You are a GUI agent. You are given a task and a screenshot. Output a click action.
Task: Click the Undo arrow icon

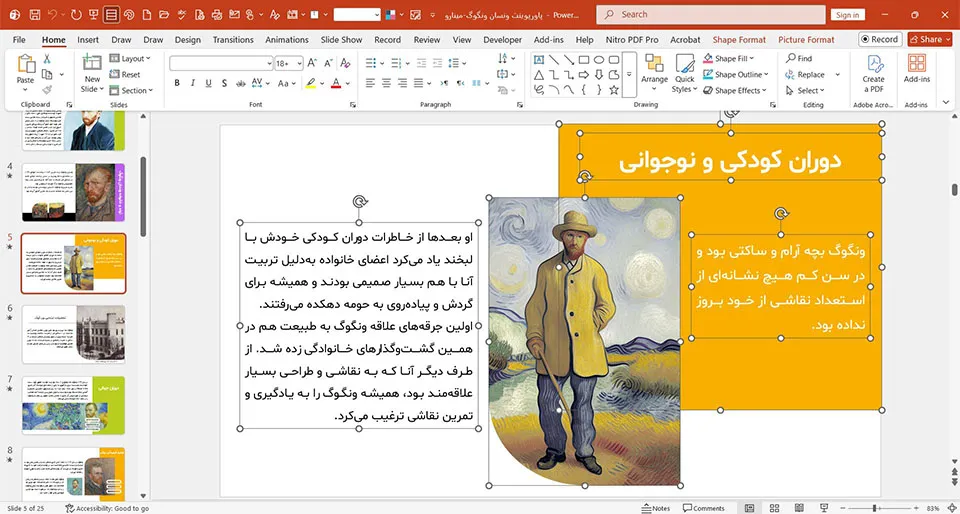52,14
